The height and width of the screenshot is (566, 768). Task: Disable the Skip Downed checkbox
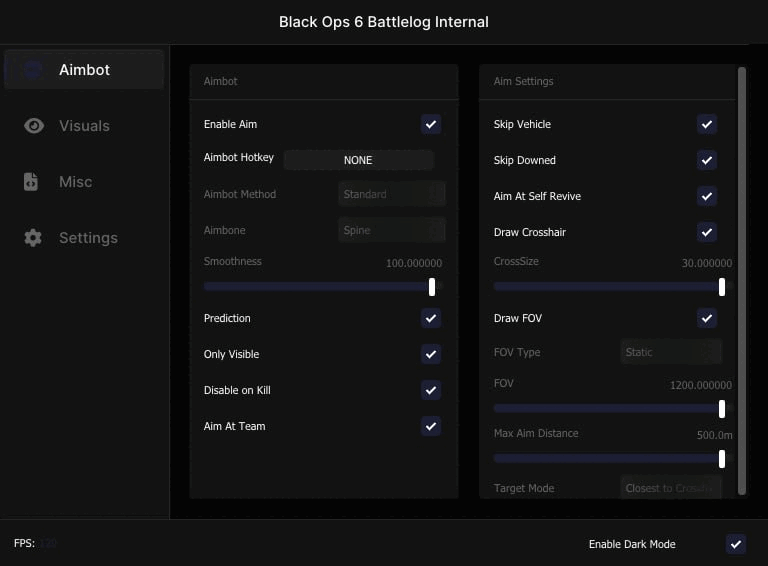[707, 160]
